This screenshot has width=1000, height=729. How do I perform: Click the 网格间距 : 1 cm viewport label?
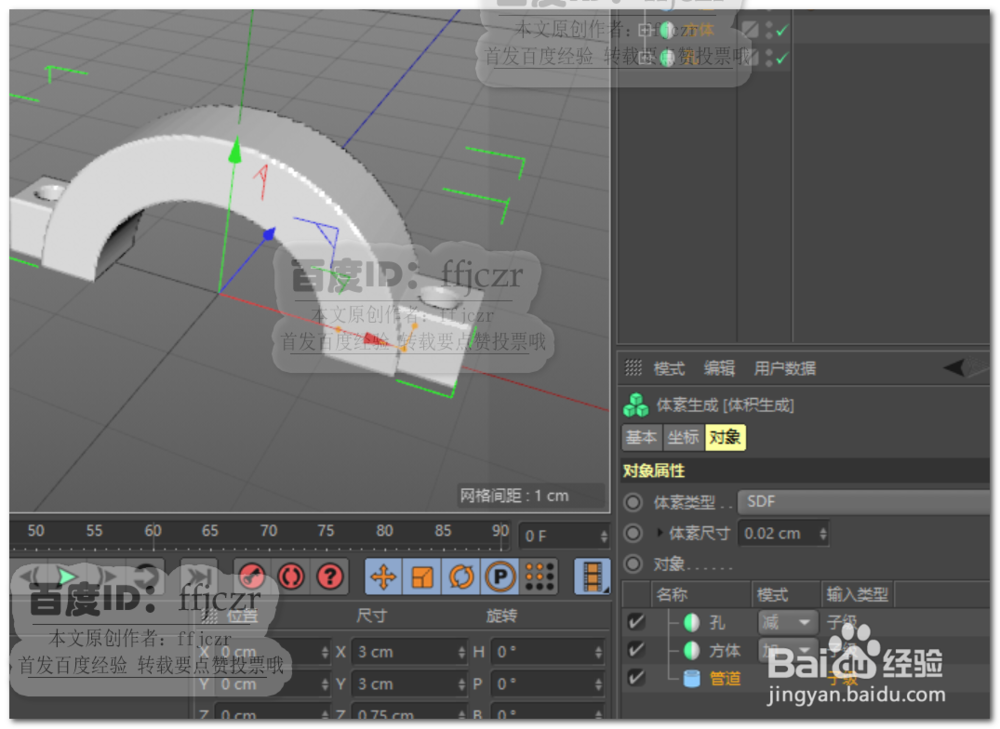coord(515,496)
